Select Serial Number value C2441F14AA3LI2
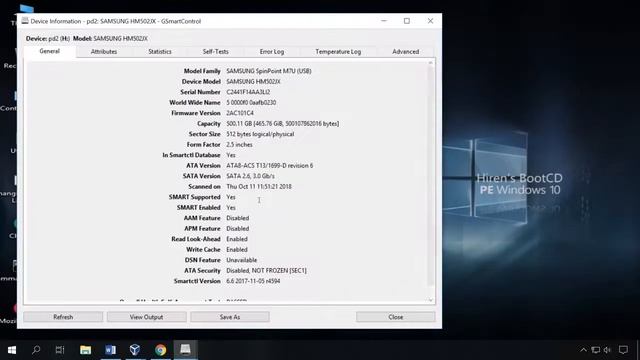This screenshot has height=360, width=640. (x=248, y=92)
